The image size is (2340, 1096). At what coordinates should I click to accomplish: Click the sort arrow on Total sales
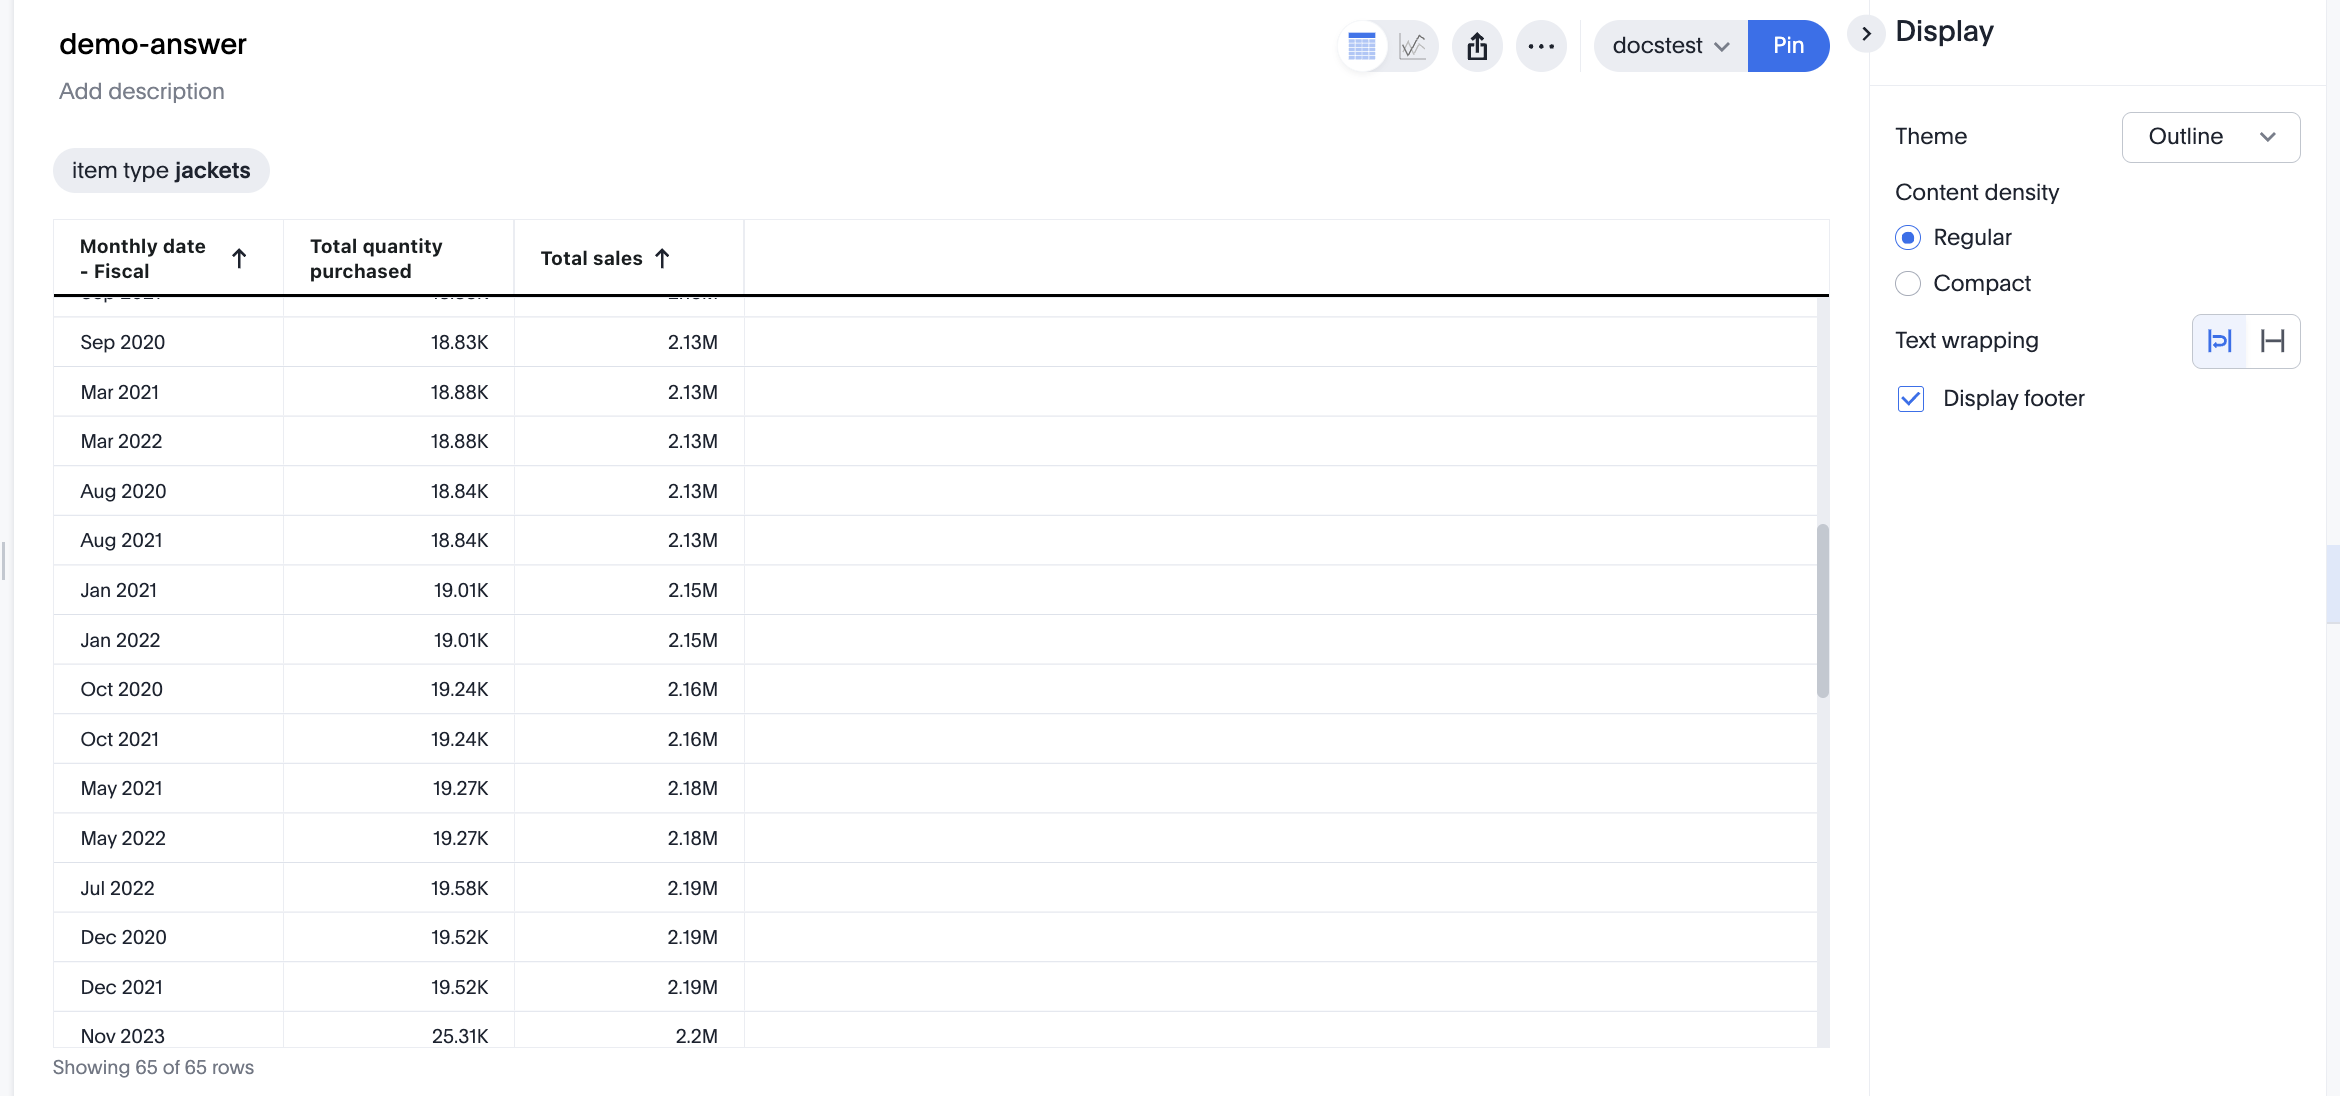tap(663, 257)
